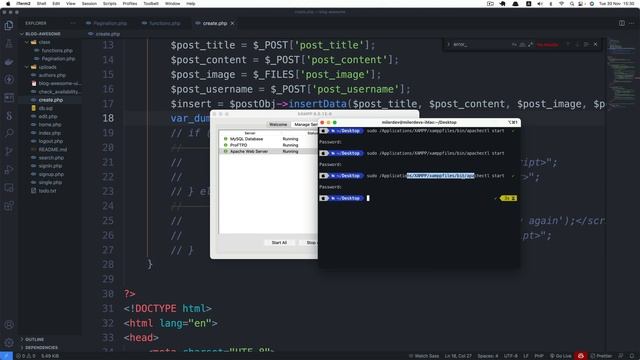Viewport: 640px width, 360px height.
Task: Open edit.php in the explorer
Action: point(48,116)
